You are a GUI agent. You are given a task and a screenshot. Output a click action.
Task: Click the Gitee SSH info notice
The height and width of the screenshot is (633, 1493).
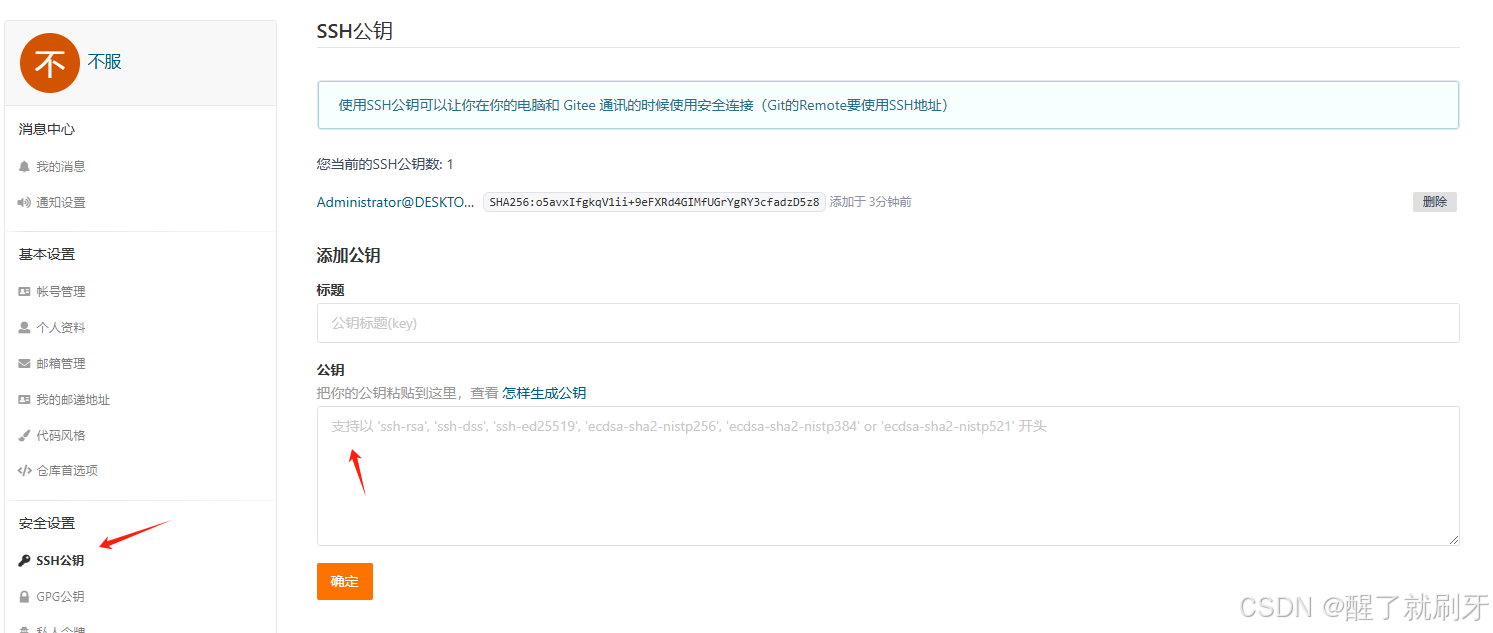click(x=888, y=105)
